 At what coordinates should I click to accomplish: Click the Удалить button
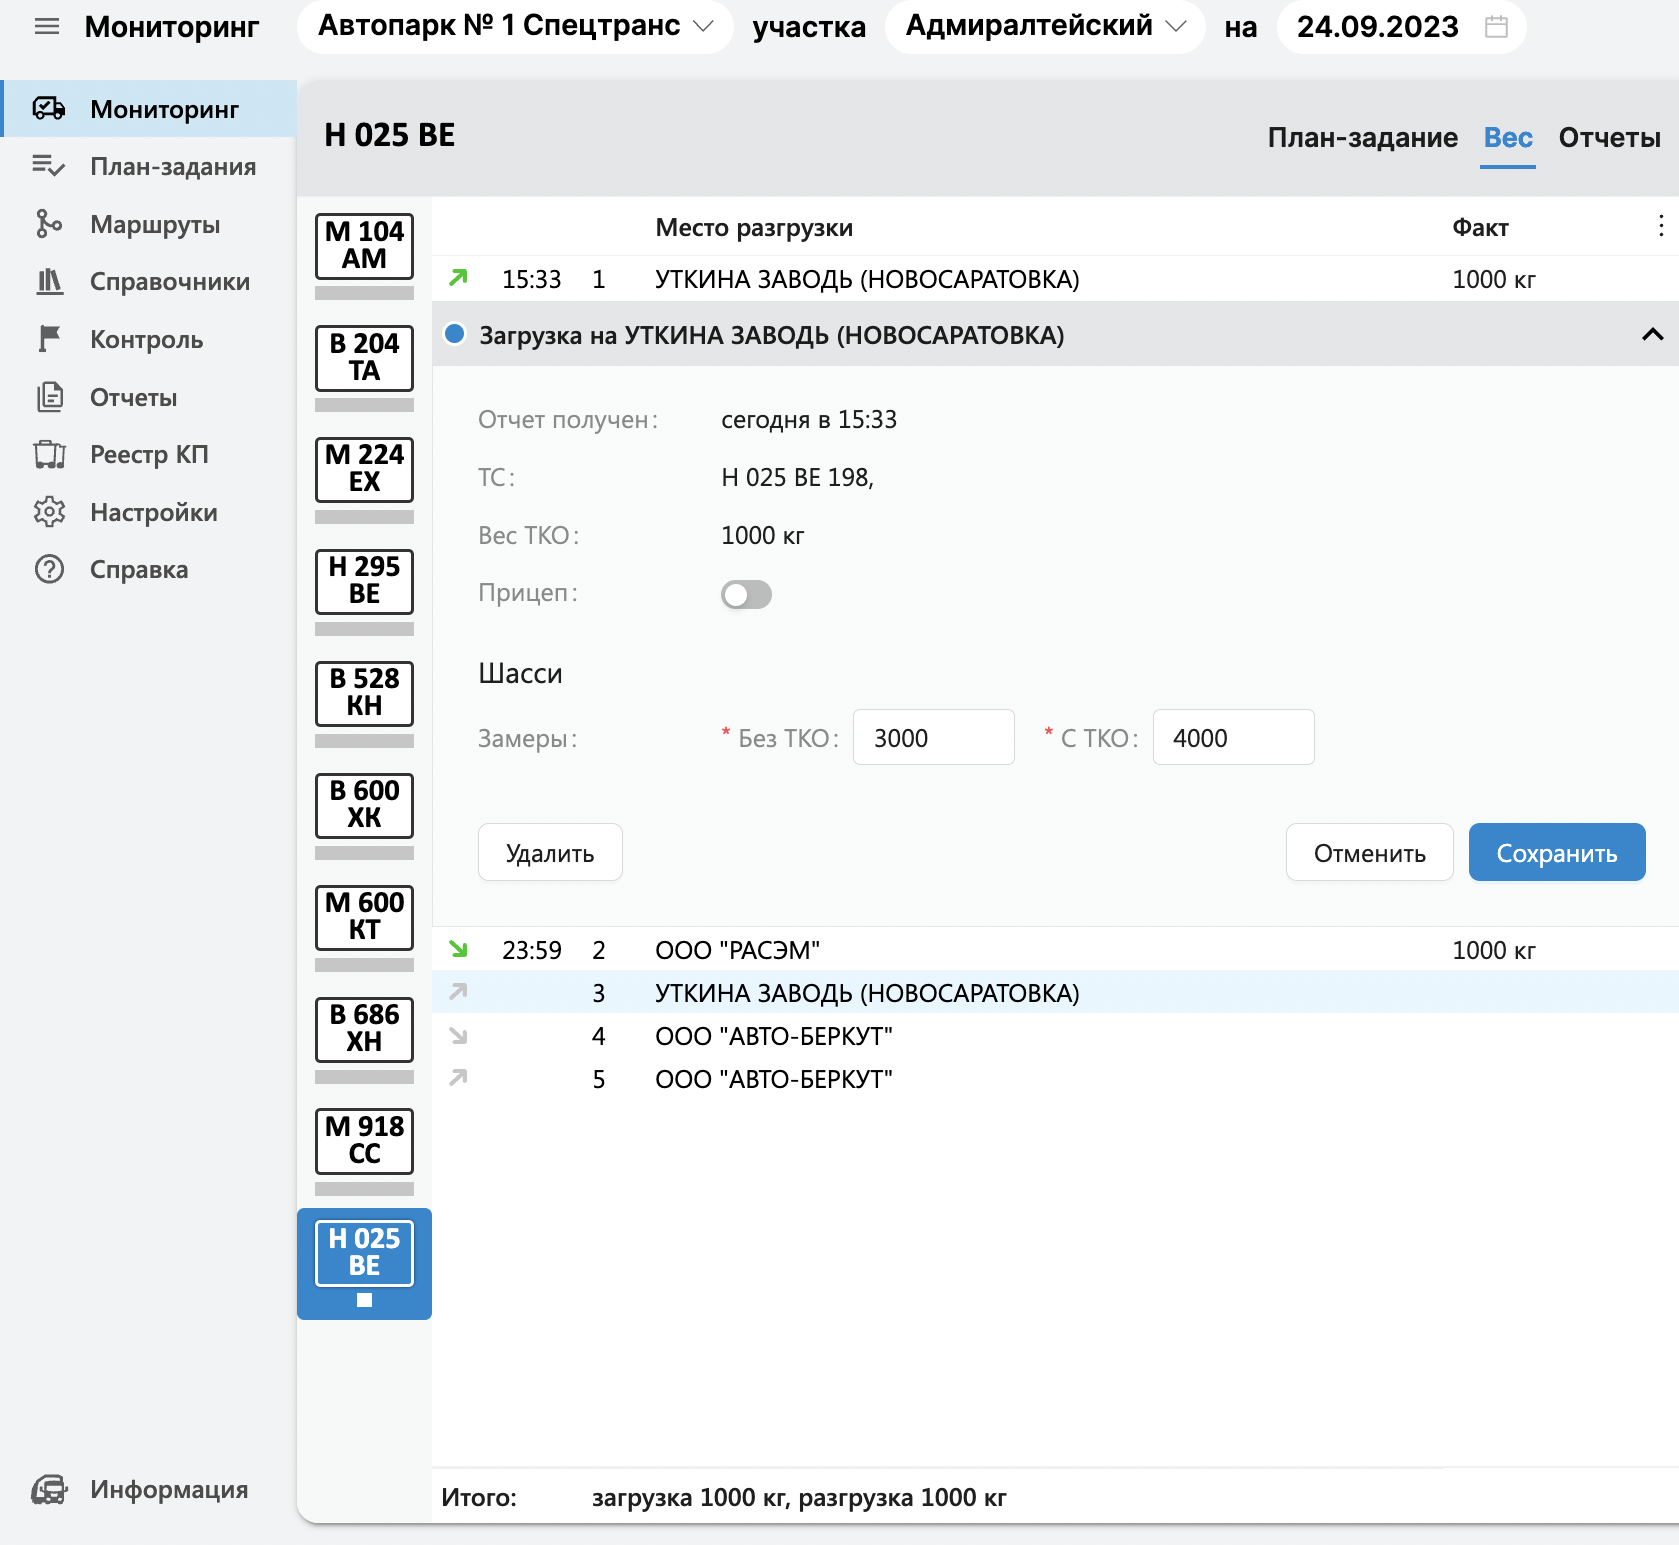pos(550,853)
